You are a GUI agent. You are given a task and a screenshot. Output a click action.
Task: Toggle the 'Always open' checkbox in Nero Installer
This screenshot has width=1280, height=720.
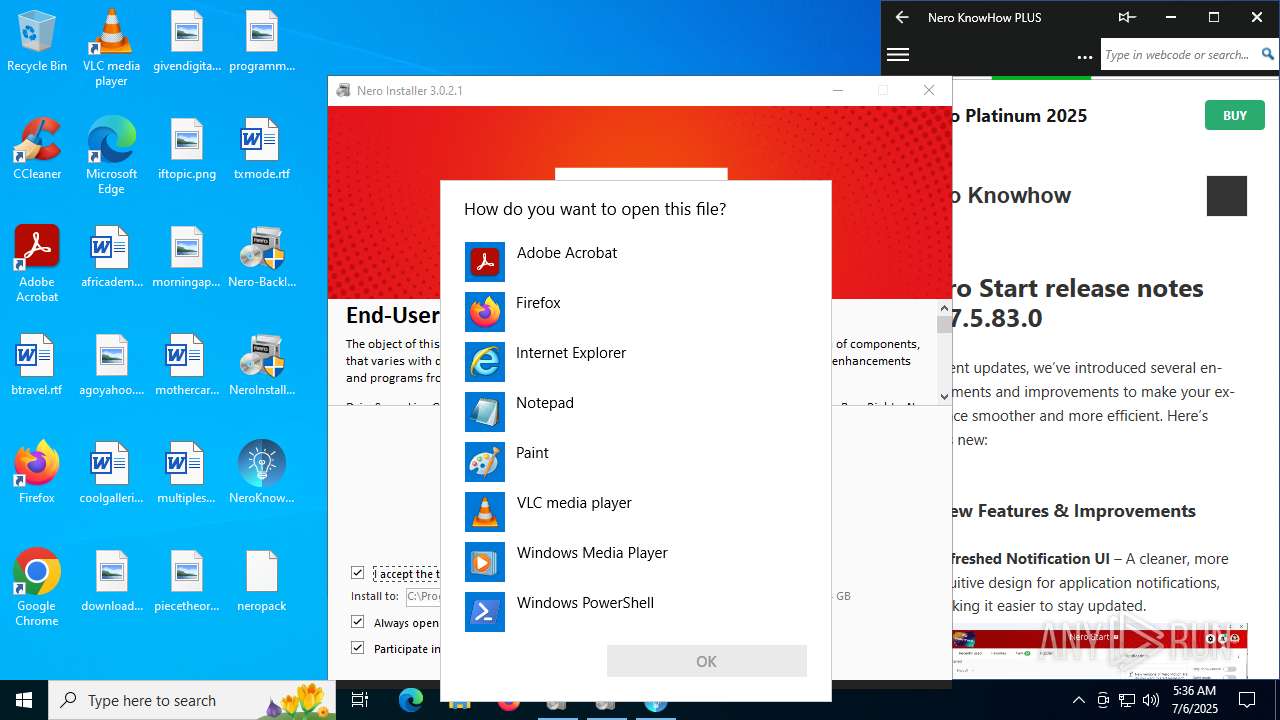click(358, 622)
